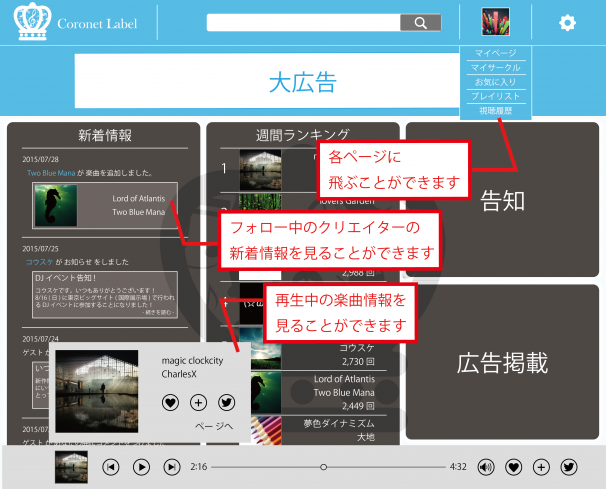Click the Lord of Atlantis seahorse thumbnail in news
This screenshot has width=606, height=489.
56,205
